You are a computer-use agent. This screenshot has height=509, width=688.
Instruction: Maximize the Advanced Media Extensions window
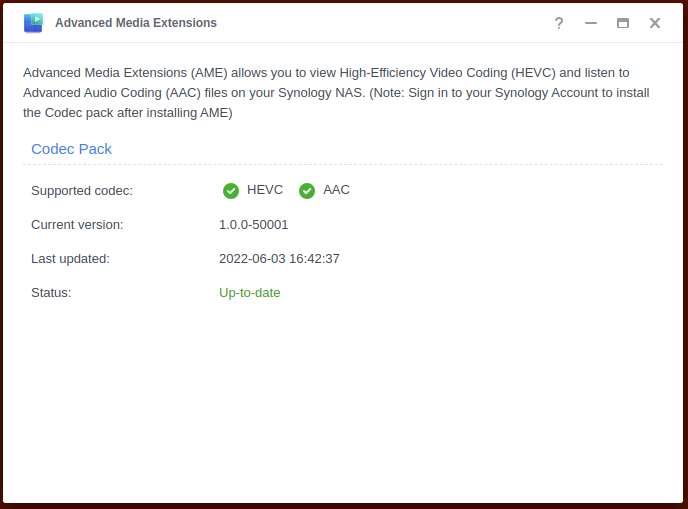[623, 23]
